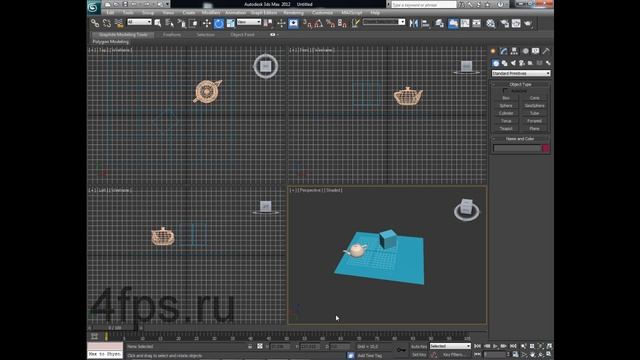Open the Rendering menu
Screen dimensions: 640x360
click(293, 13)
